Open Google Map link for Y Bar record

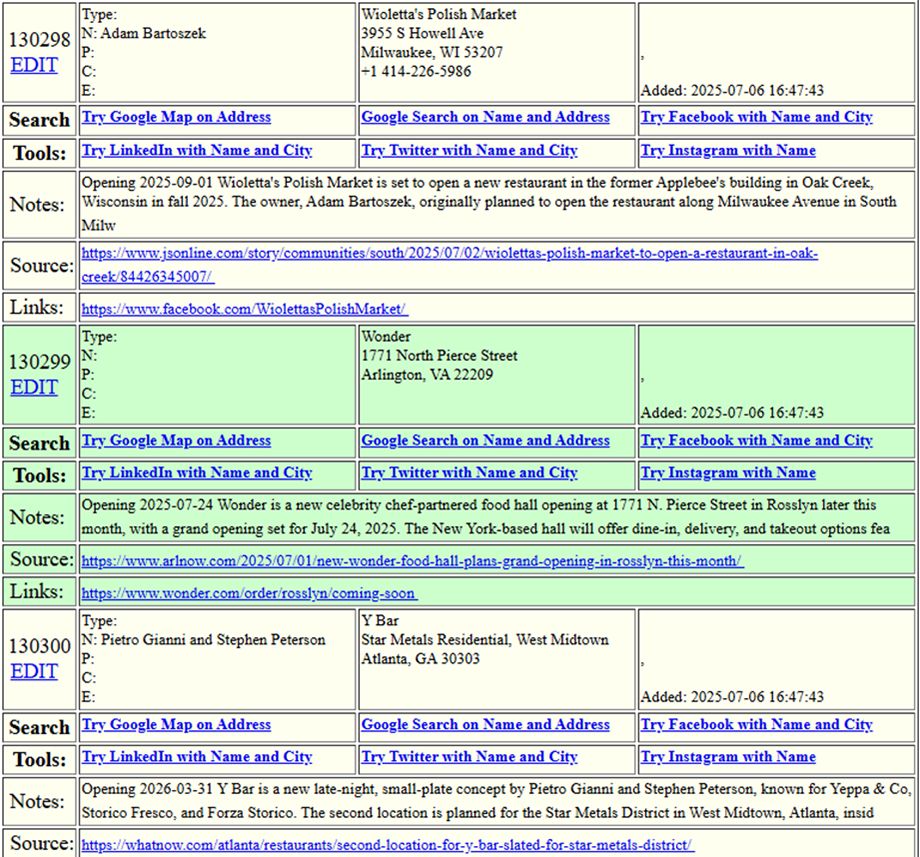tap(176, 724)
